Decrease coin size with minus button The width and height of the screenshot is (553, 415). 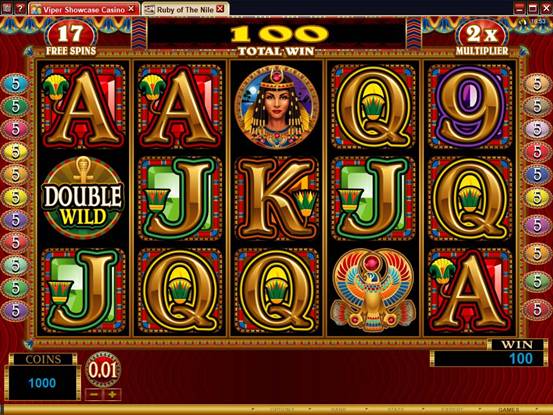[x=93, y=394]
